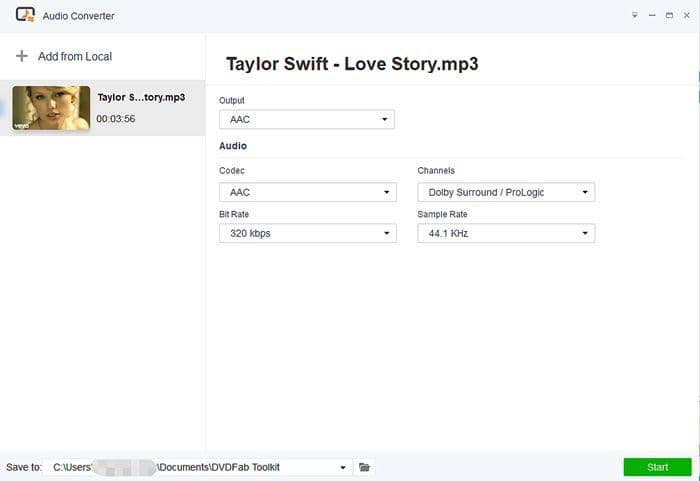Click the Audio Converter title text

79,16
